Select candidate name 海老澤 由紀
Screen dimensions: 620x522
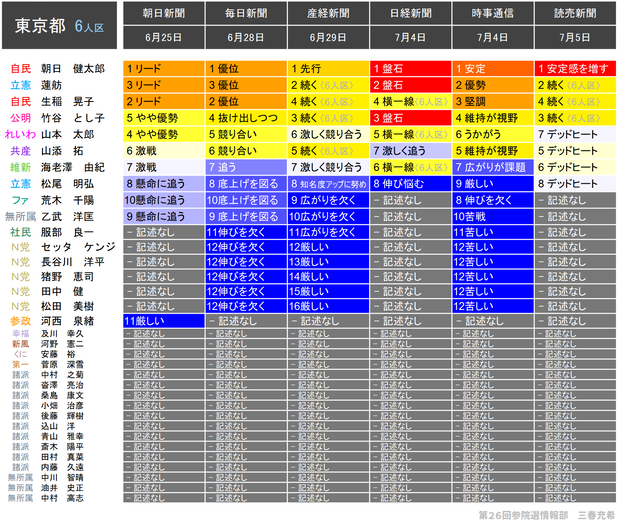(73, 167)
